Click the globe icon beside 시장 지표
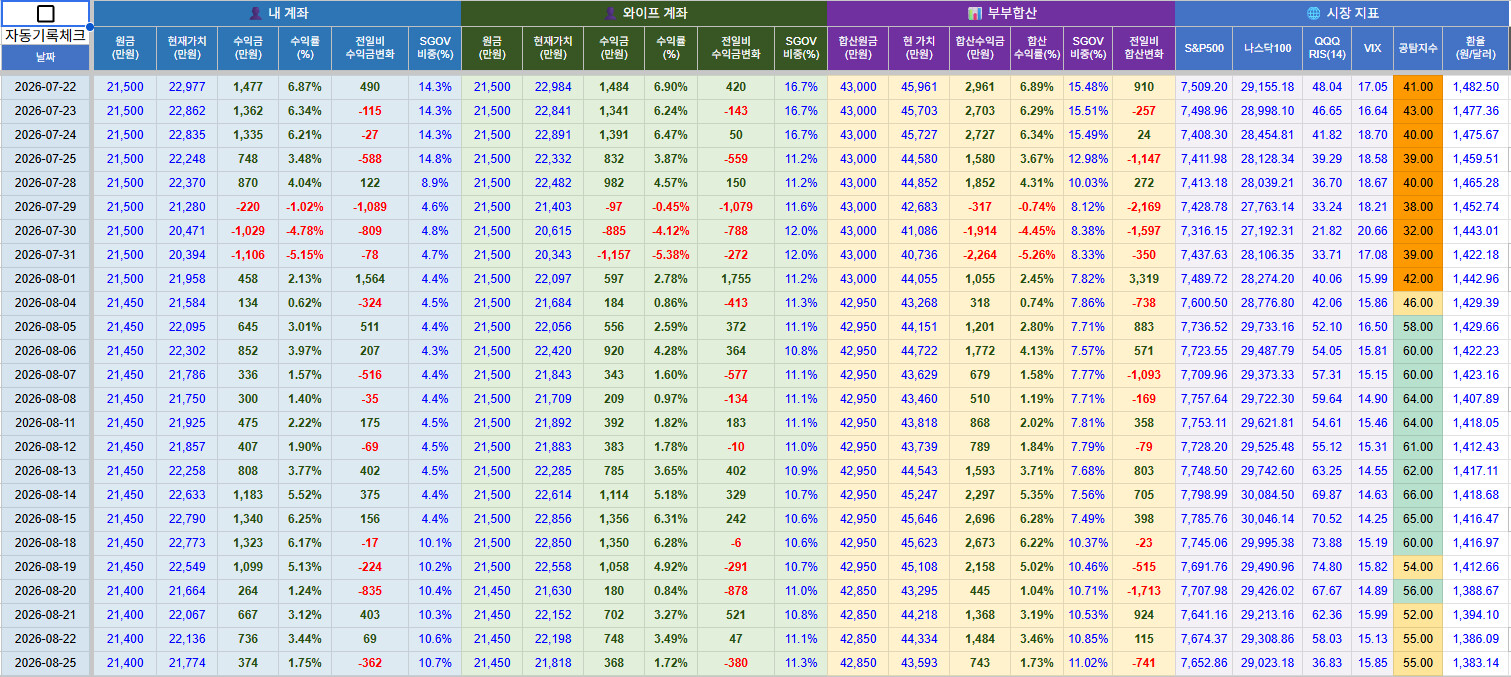Screen dimensions: 1511x677 coord(1313,13)
